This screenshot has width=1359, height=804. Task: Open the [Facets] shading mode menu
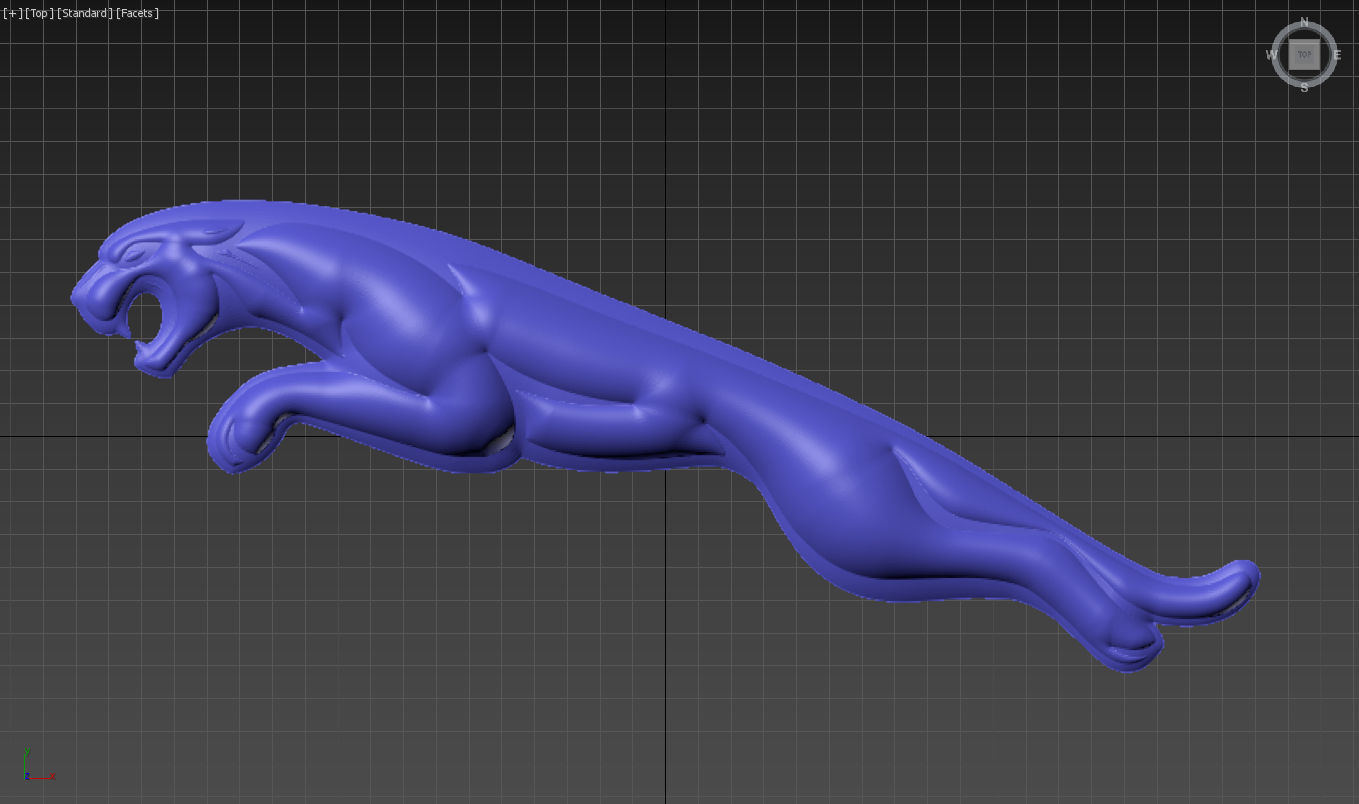pyautogui.click(x=138, y=13)
